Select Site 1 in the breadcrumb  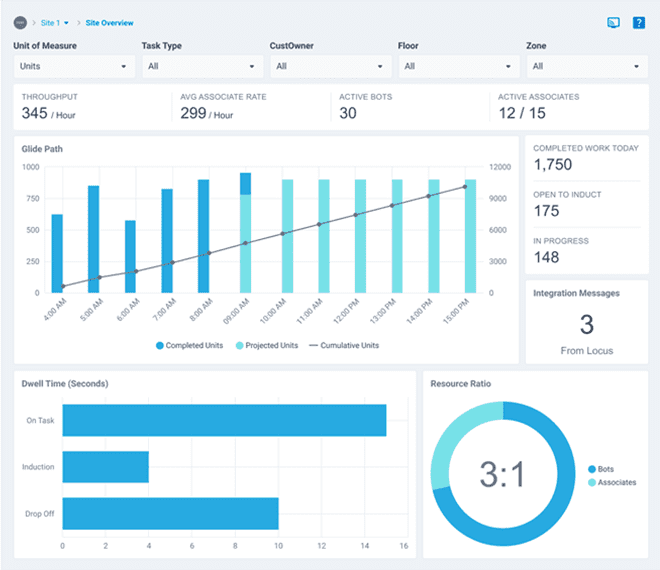point(54,22)
